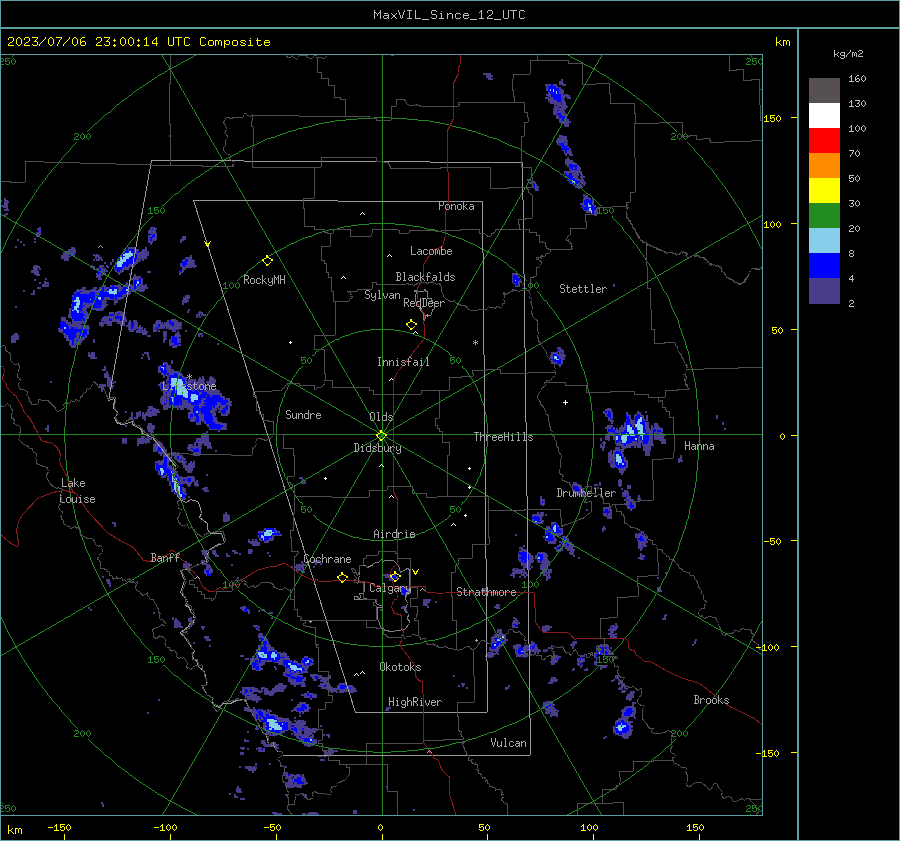
Task: Click the RedDeer label
Action: (424, 303)
